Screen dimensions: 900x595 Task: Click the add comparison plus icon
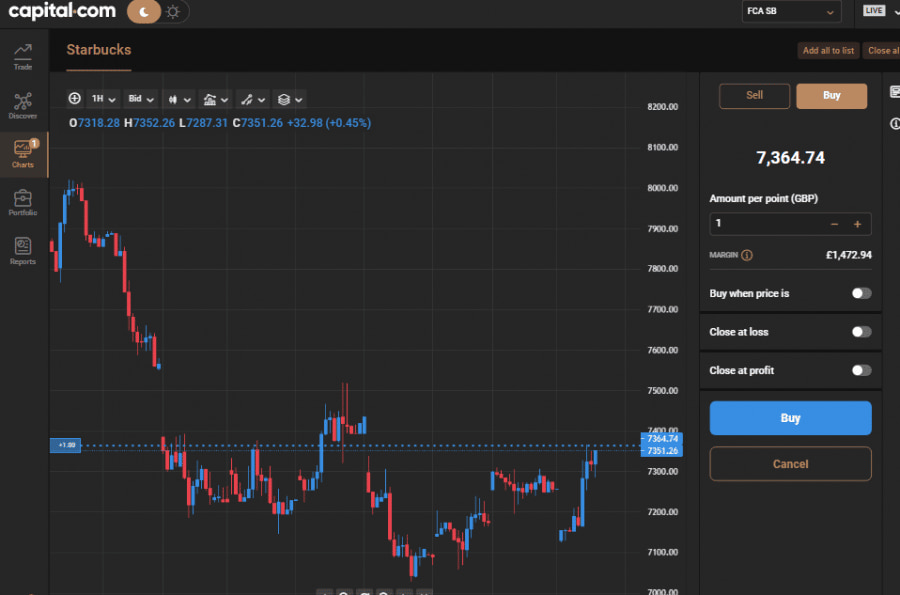tap(75, 99)
